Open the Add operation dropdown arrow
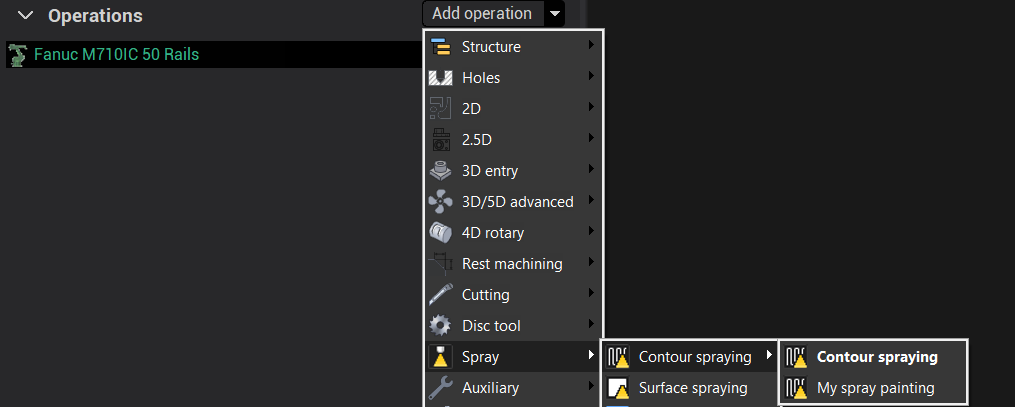The width and height of the screenshot is (1015, 407). (x=555, y=14)
